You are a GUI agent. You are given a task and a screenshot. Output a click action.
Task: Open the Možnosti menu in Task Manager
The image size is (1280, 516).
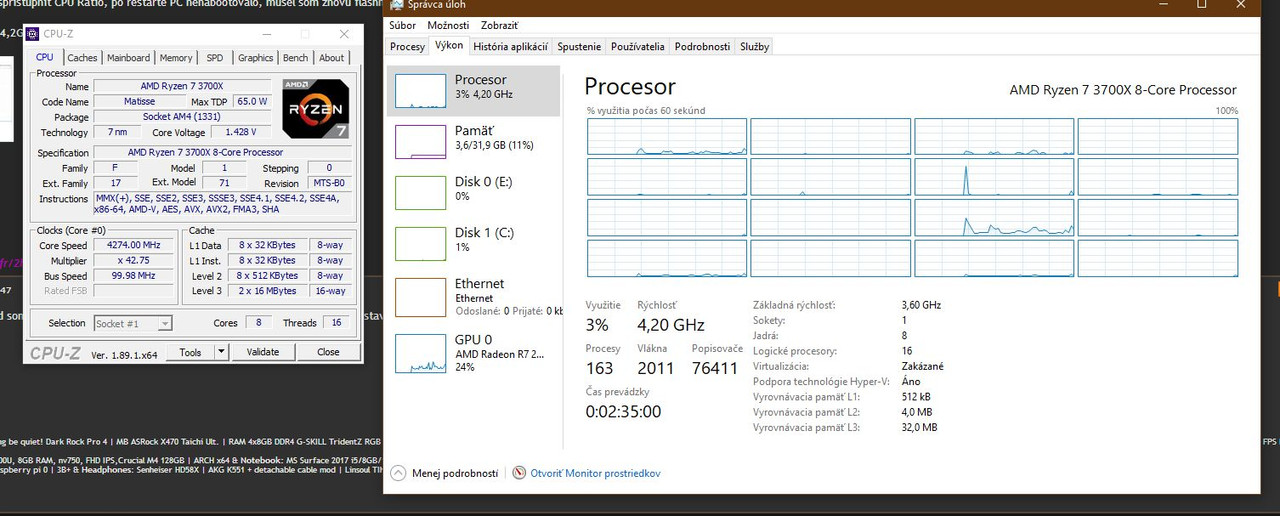tap(448, 25)
